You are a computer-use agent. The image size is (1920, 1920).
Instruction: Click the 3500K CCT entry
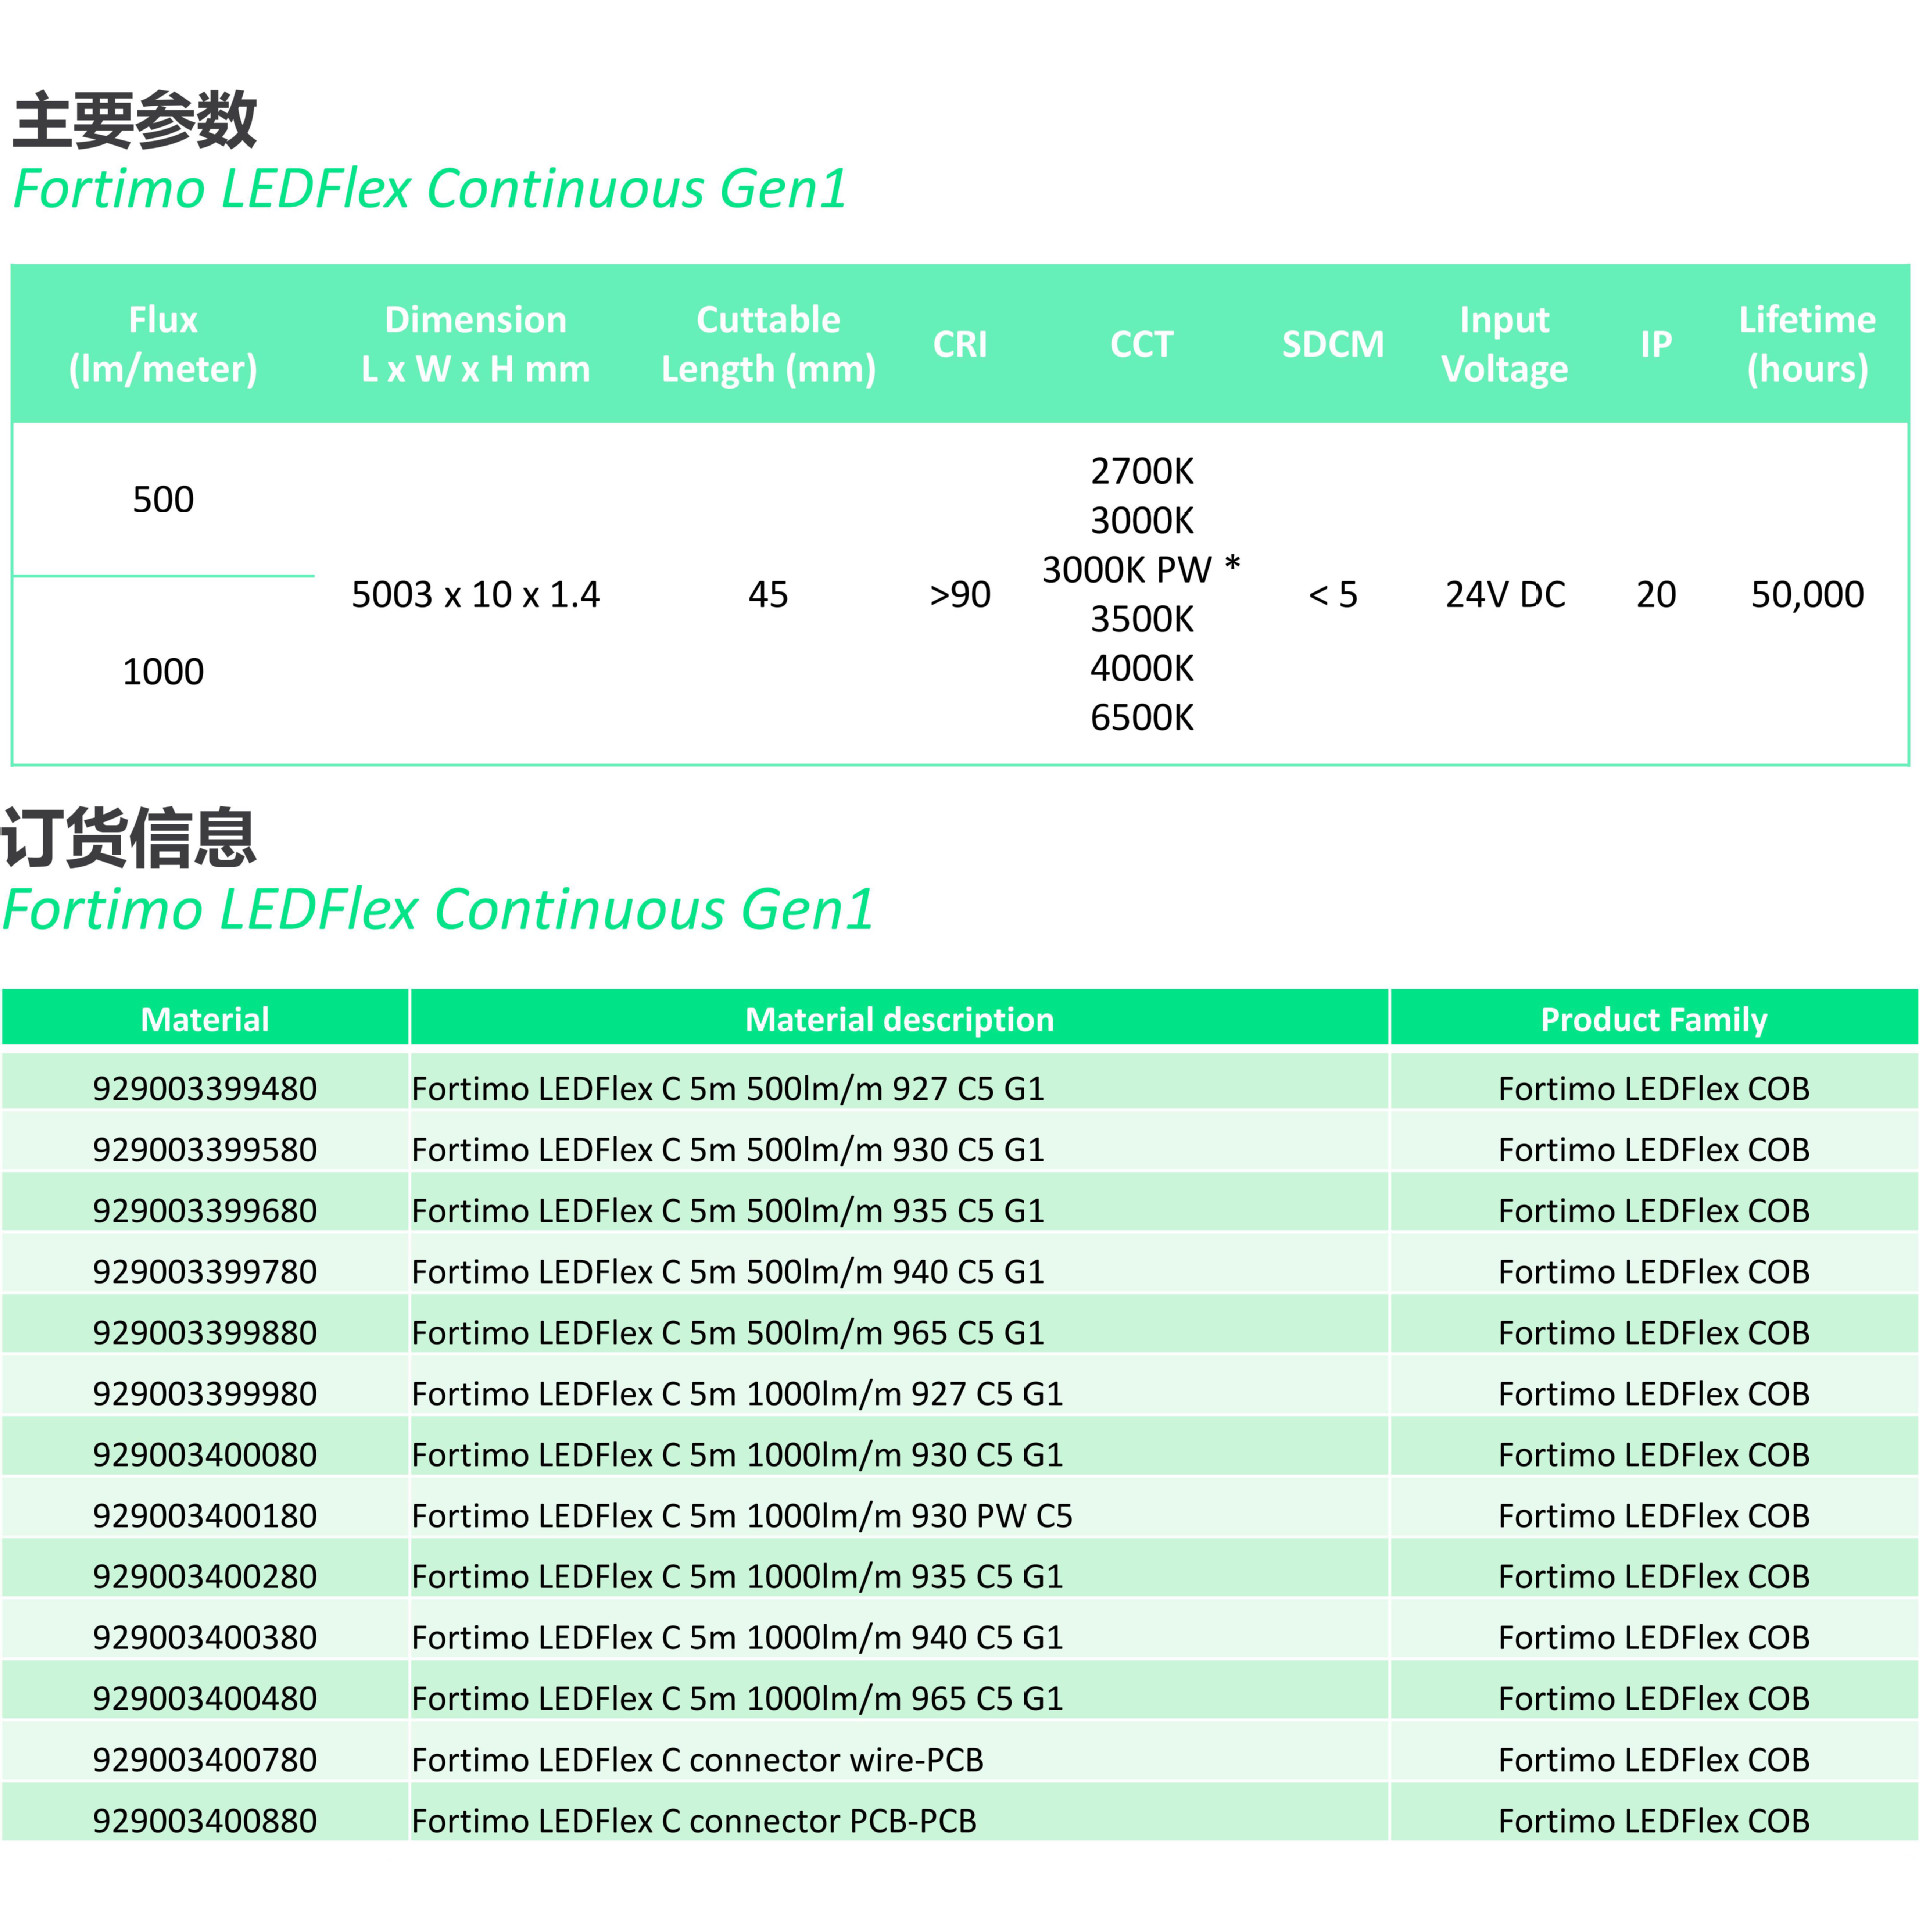tap(1142, 619)
